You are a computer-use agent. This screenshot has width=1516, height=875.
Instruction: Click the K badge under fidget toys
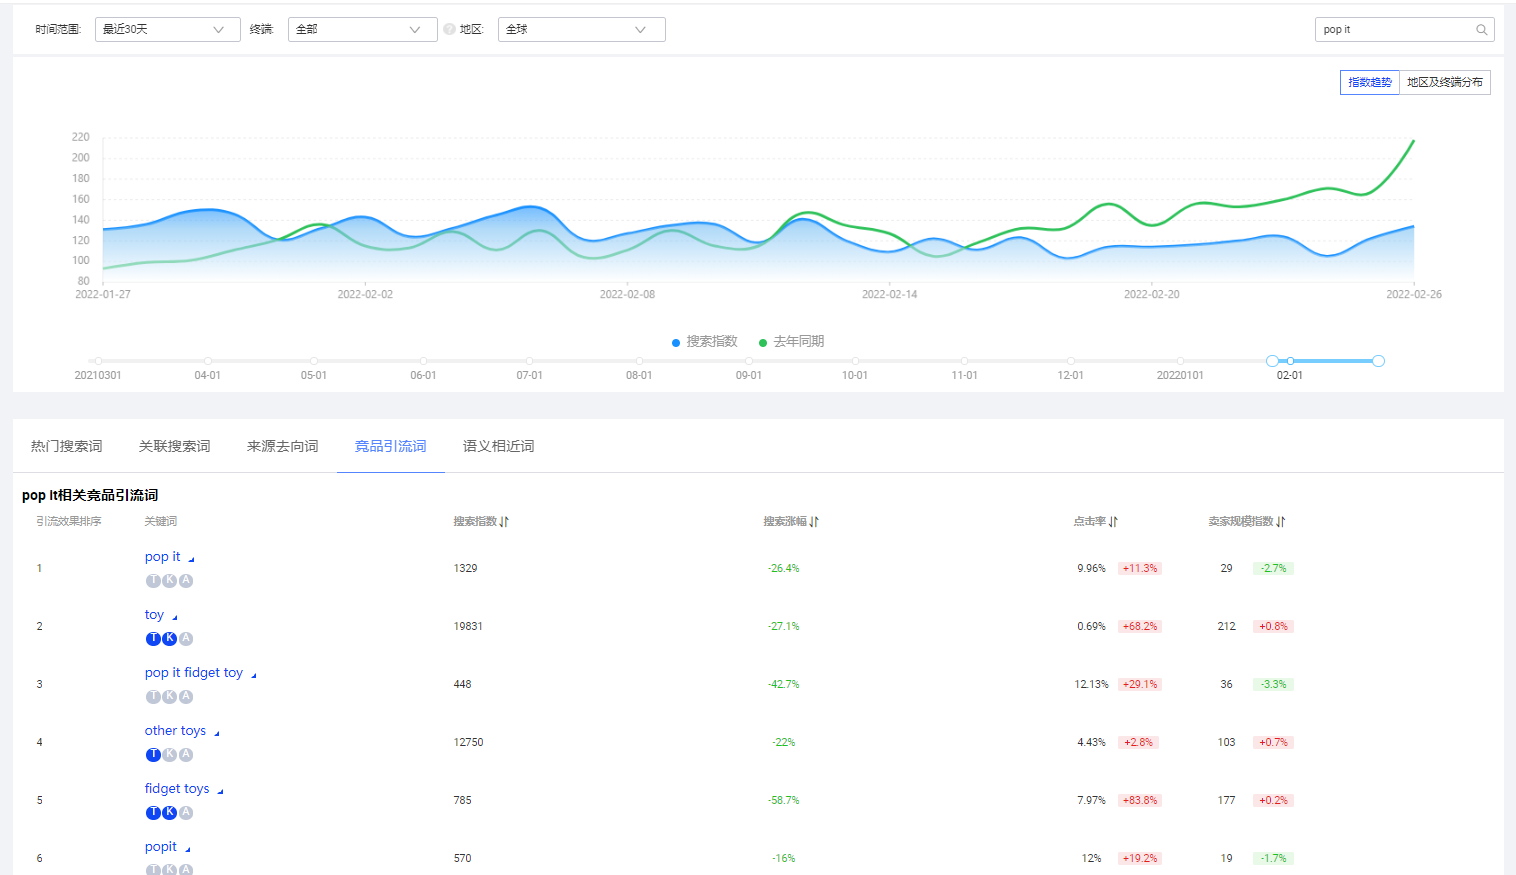(170, 813)
